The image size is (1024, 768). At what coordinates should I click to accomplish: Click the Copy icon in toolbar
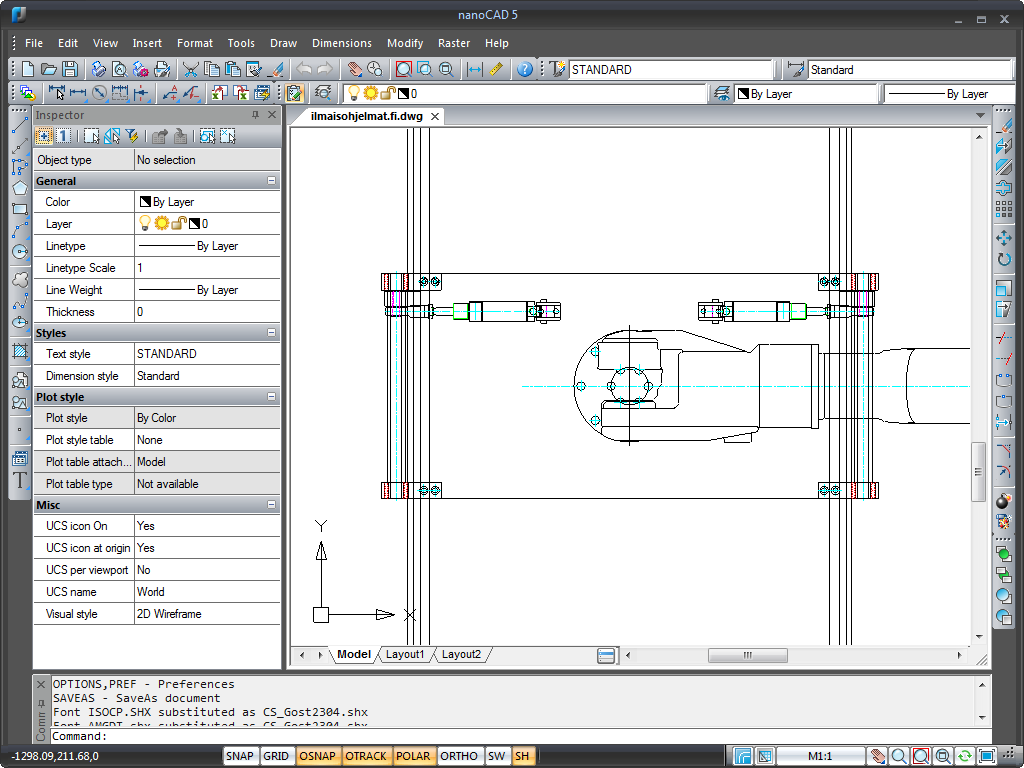pyautogui.click(x=212, y=69)
